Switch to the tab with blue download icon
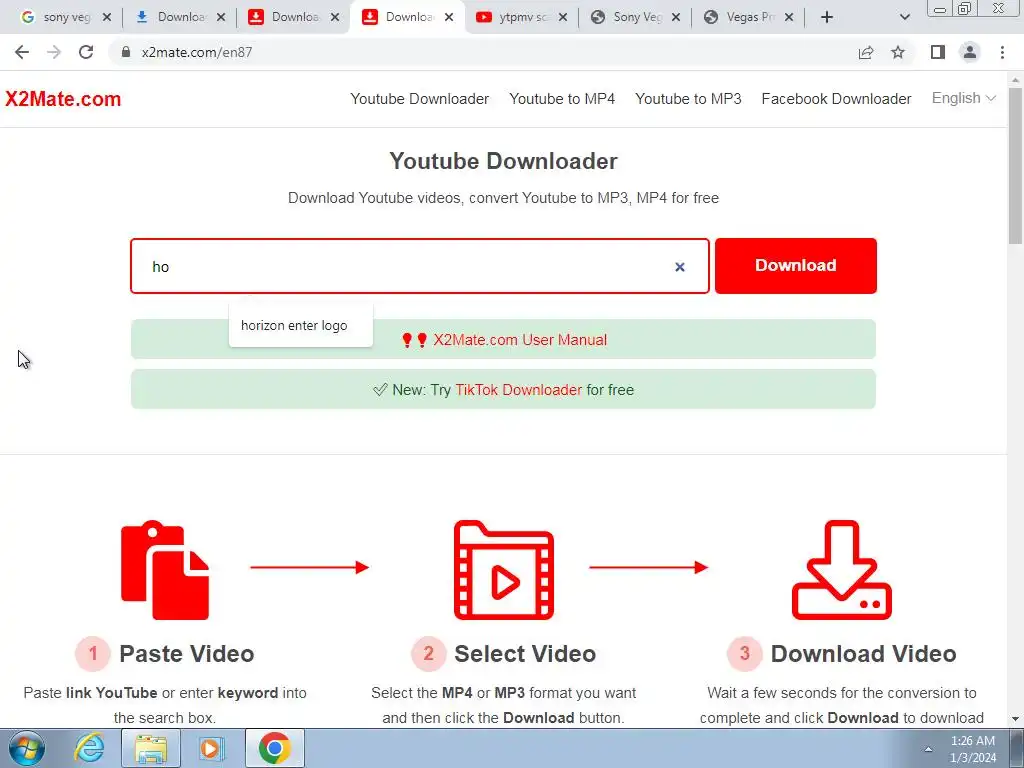The height and width of the screenshot is (768, 1024). click(180, 18)
